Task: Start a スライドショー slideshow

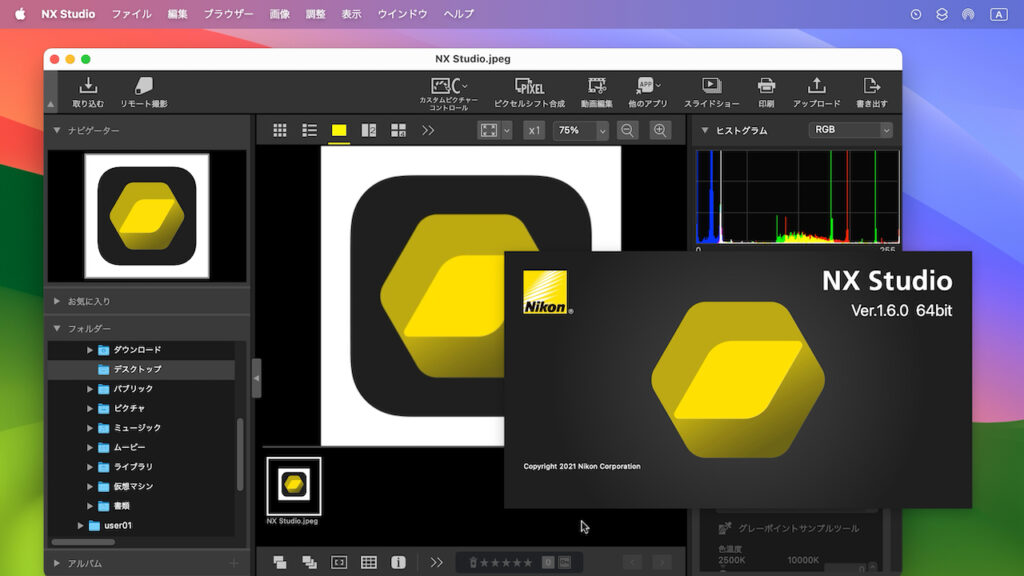Action: point(711,88)
